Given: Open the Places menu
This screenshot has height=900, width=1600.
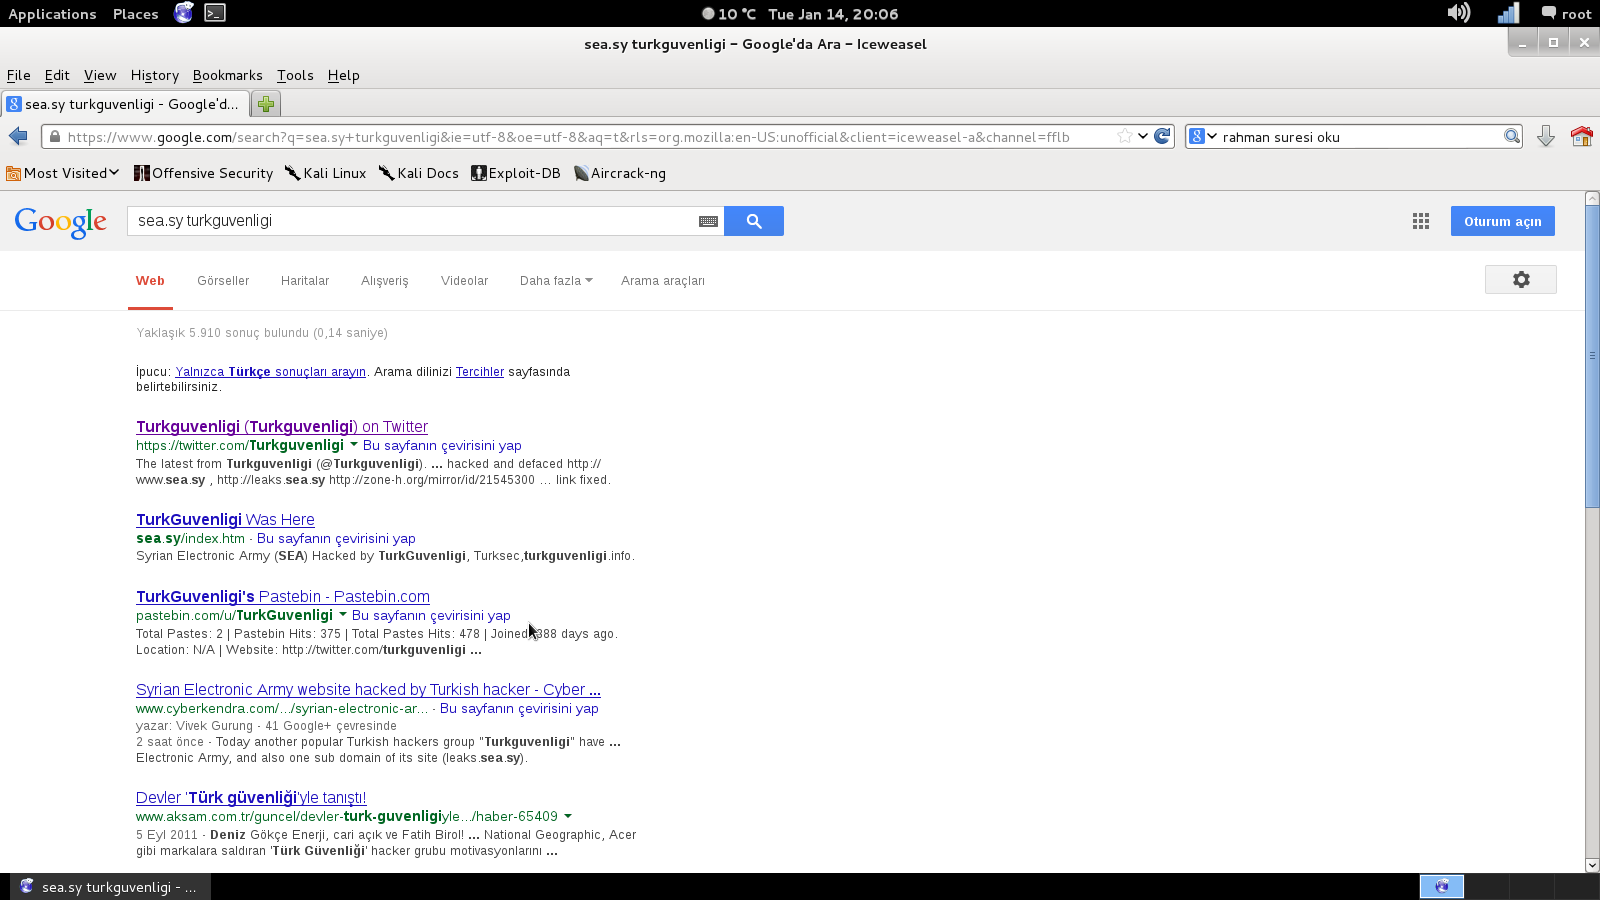Looking at the screenshot, I should [x=135, y=14].
